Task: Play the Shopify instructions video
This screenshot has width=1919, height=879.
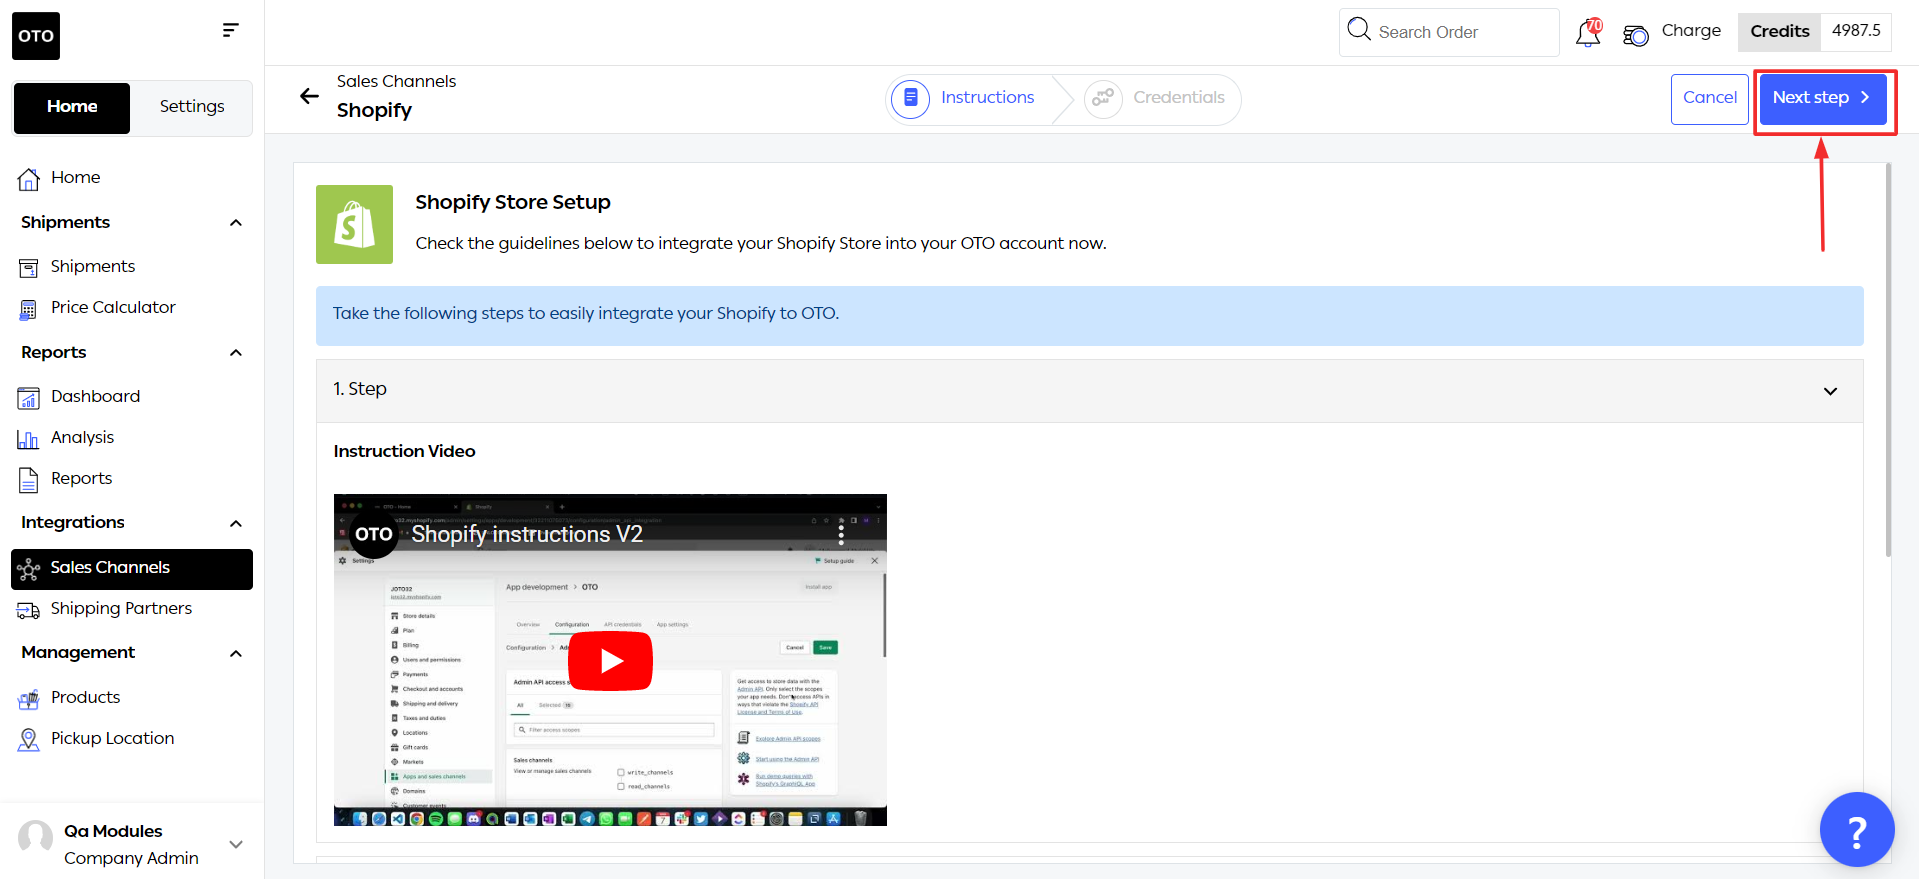Action: click(610, 661)
